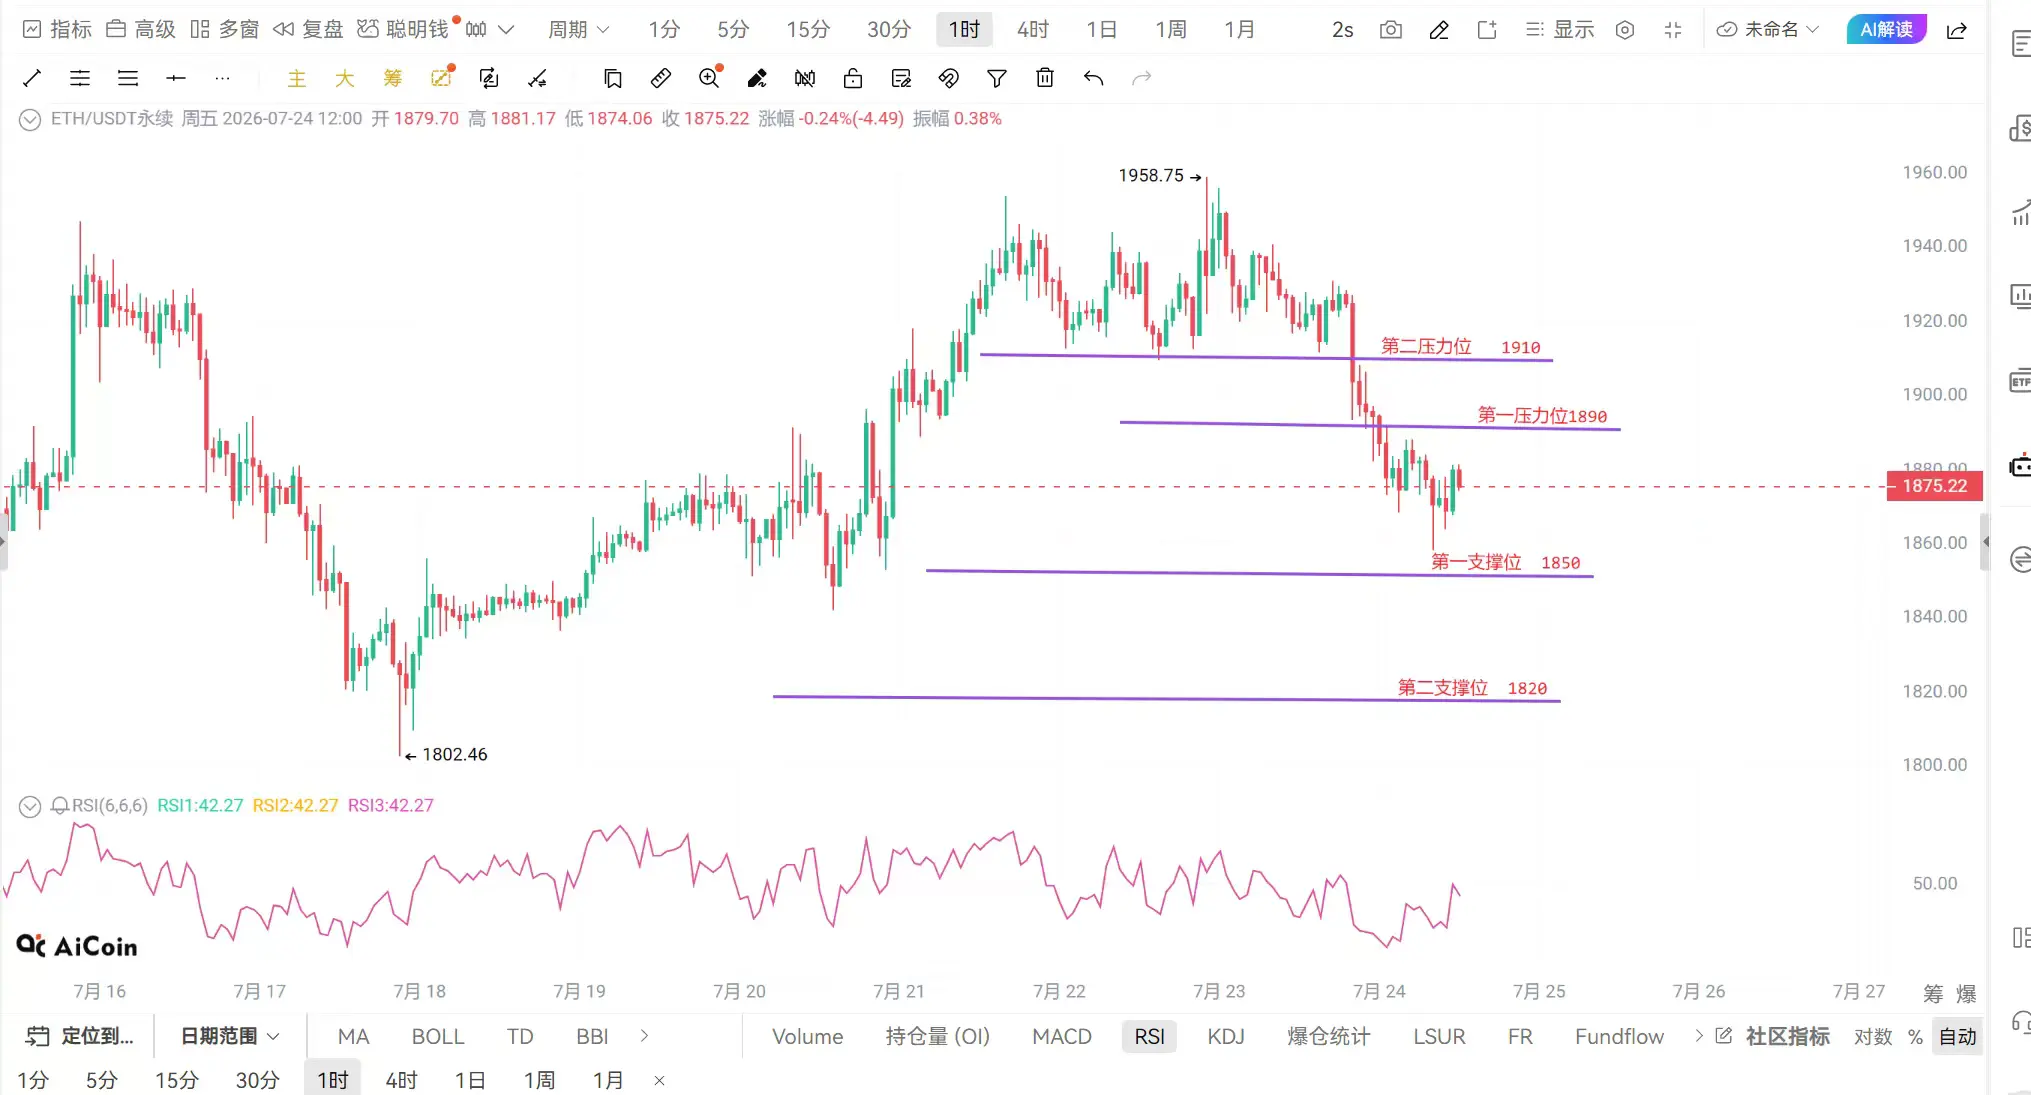Open the 复盘 replay mode
This screenshot has width=2031, height=1095.
tap(308, 30)
